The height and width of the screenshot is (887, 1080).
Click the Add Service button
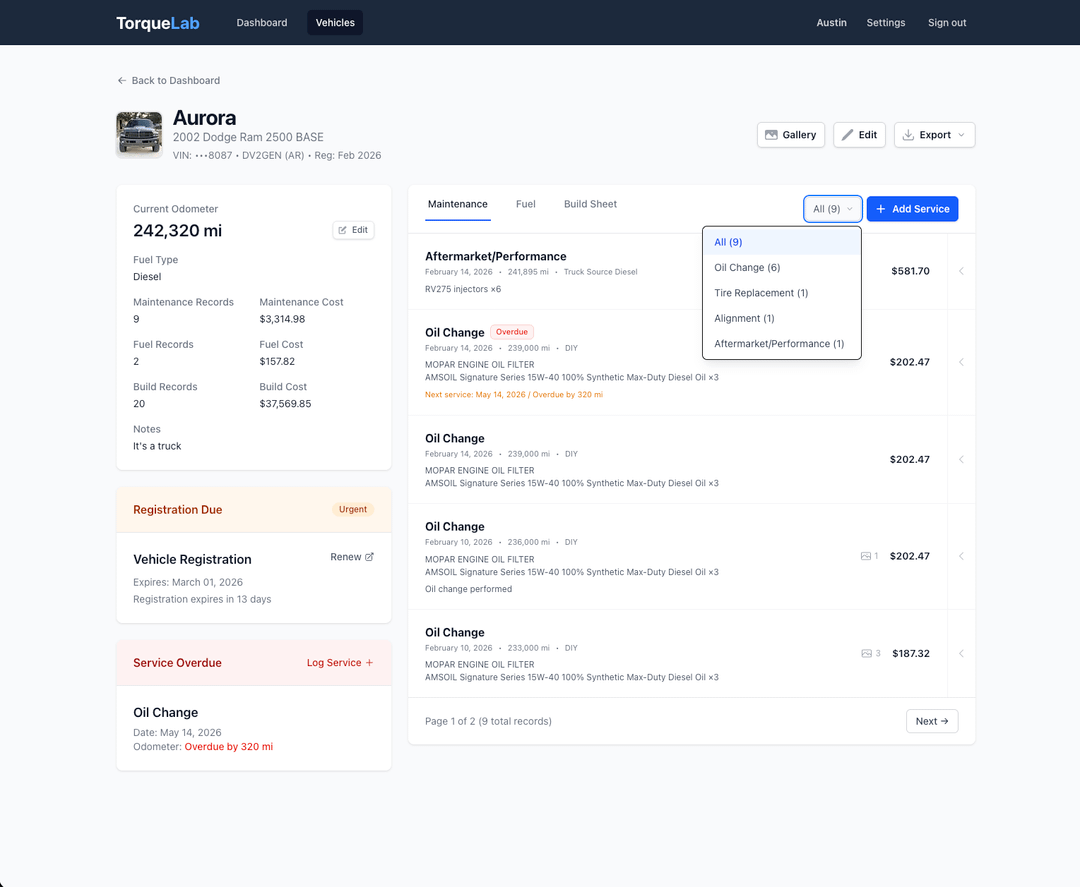[x=912, y=209]
